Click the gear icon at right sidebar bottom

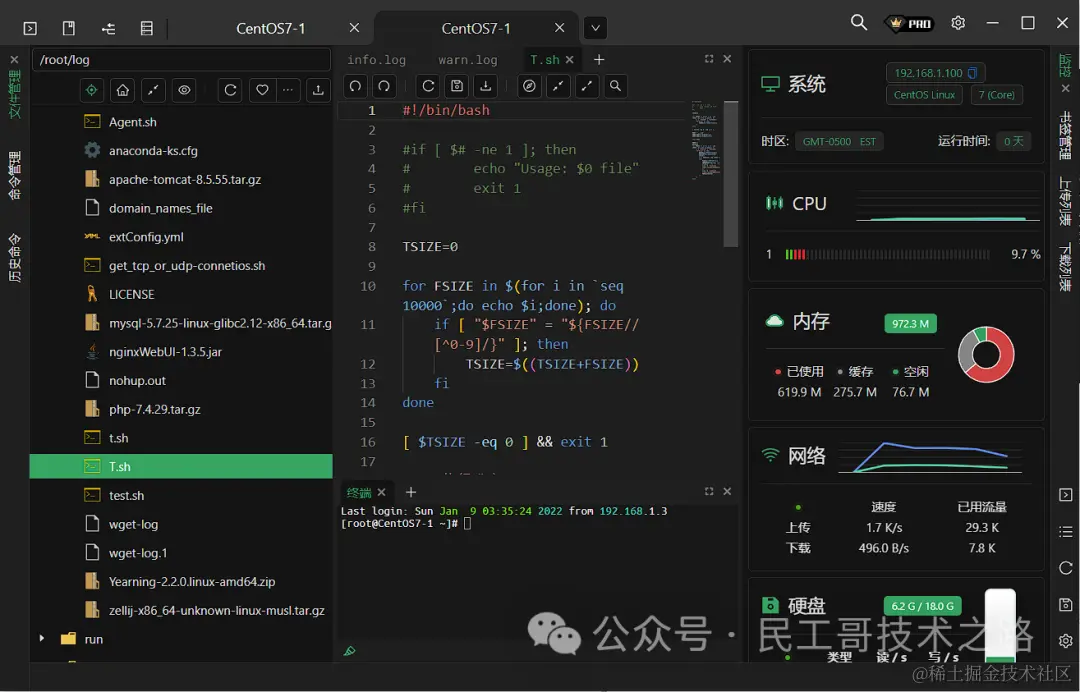[x=1066, y=641]
